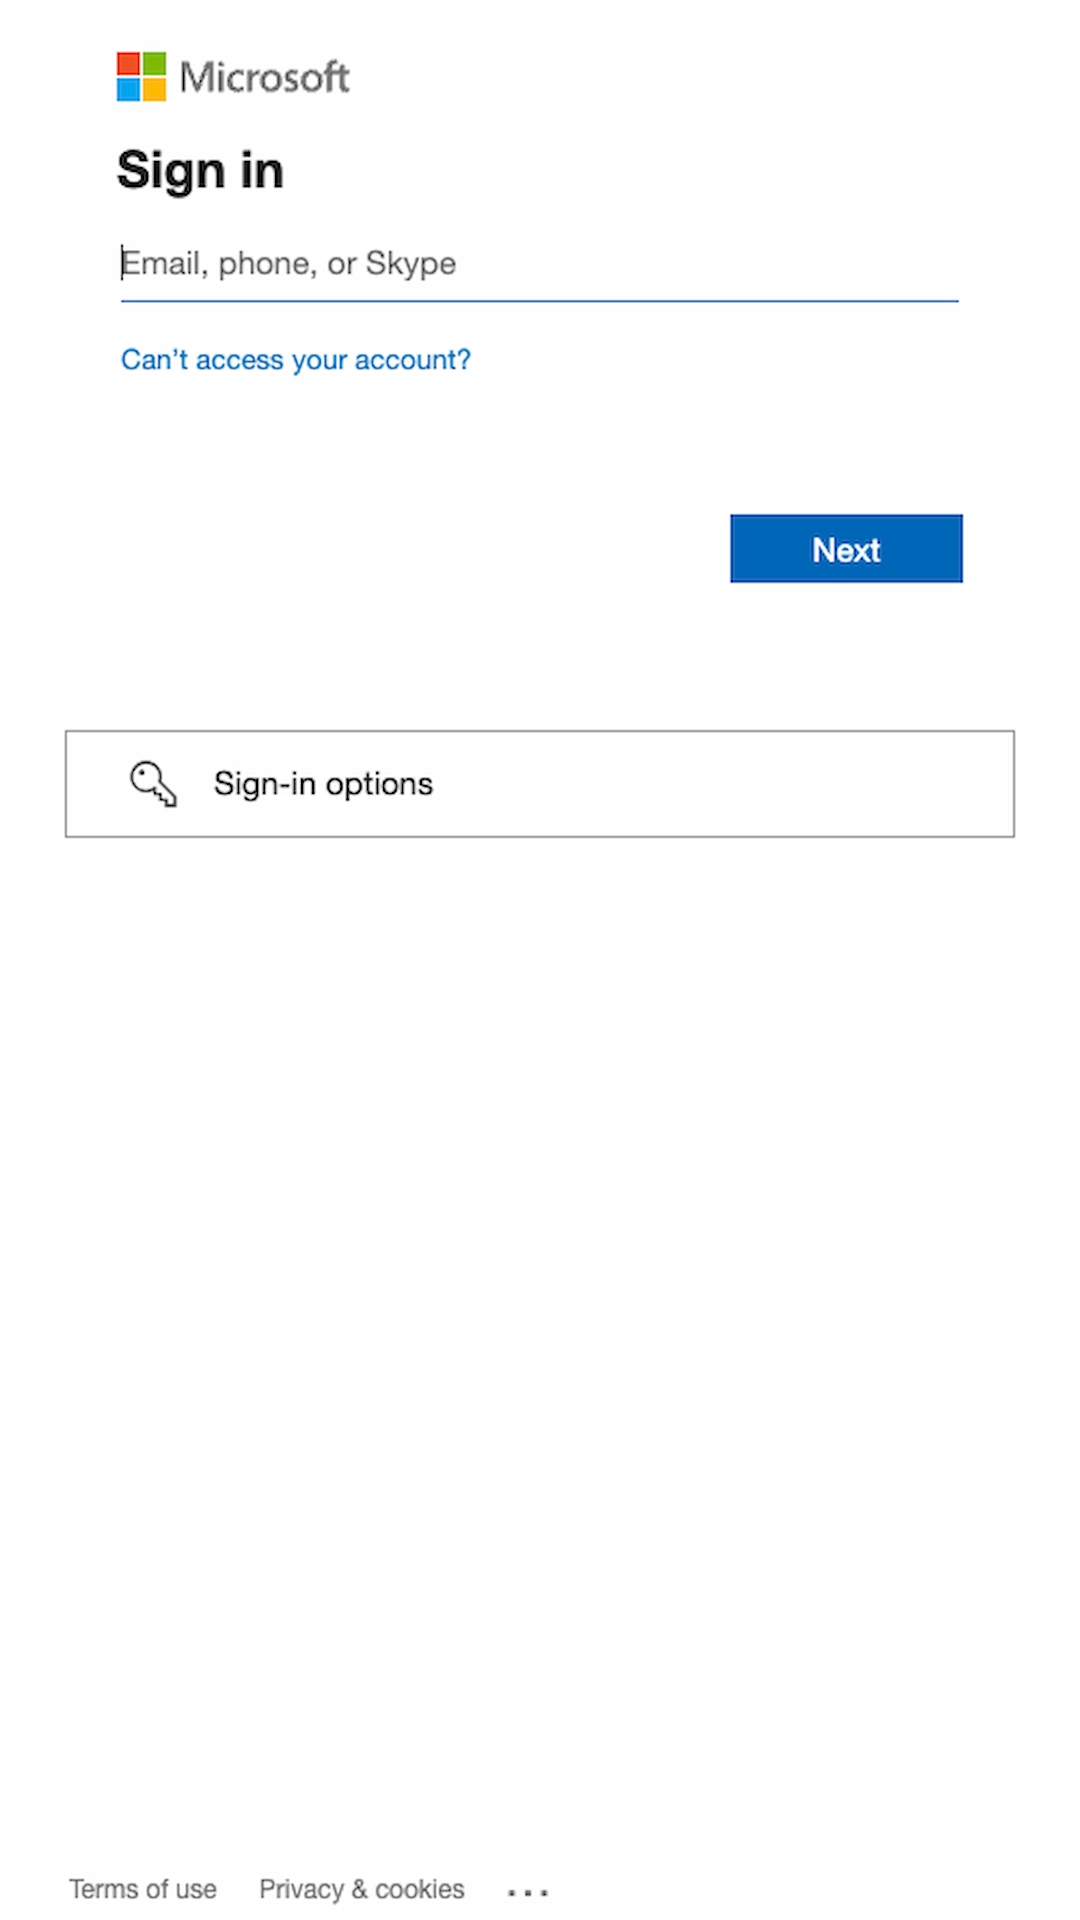Click the Skype word in the placeholder text
The height and width of the screenshot is (1920, 1080).
point(411,264)
